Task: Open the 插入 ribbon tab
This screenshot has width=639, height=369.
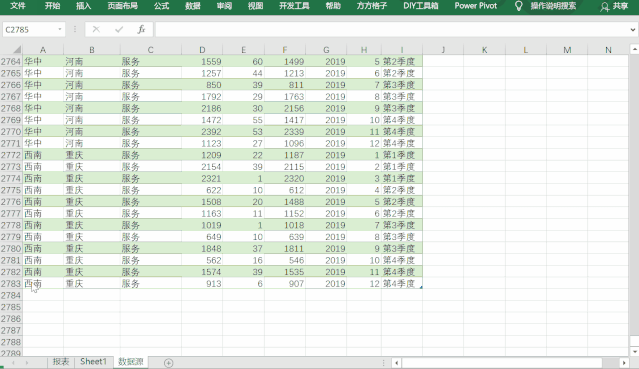Action: (84, 6)
